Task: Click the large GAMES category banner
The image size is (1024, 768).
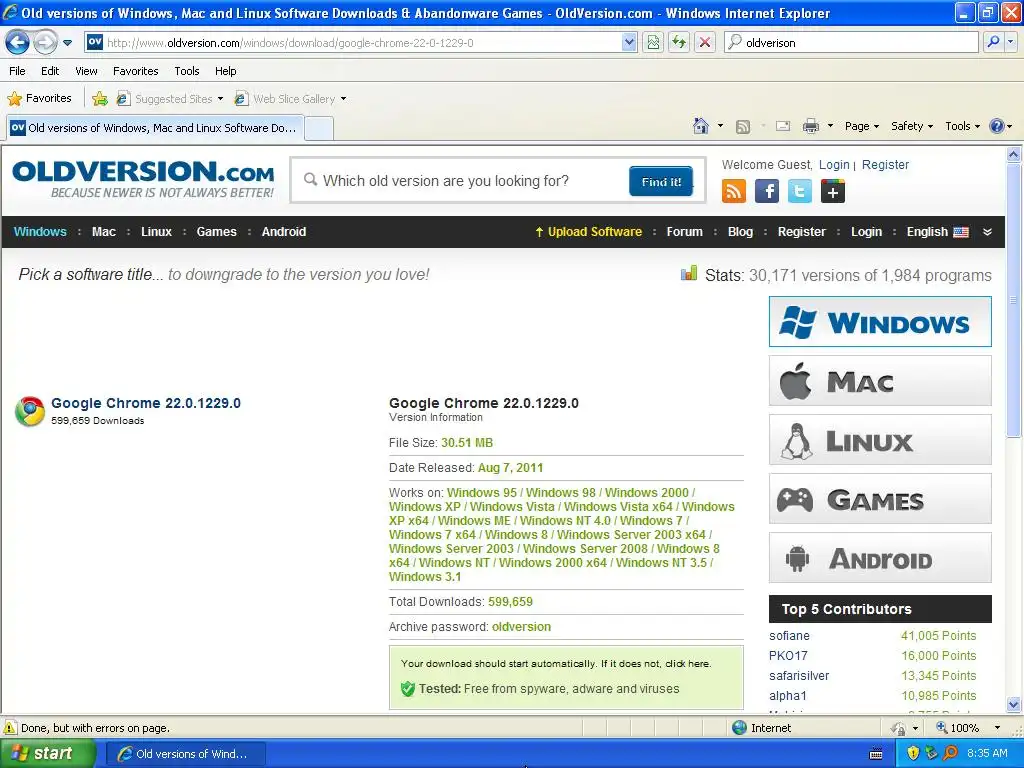Action: pos(880,499)
